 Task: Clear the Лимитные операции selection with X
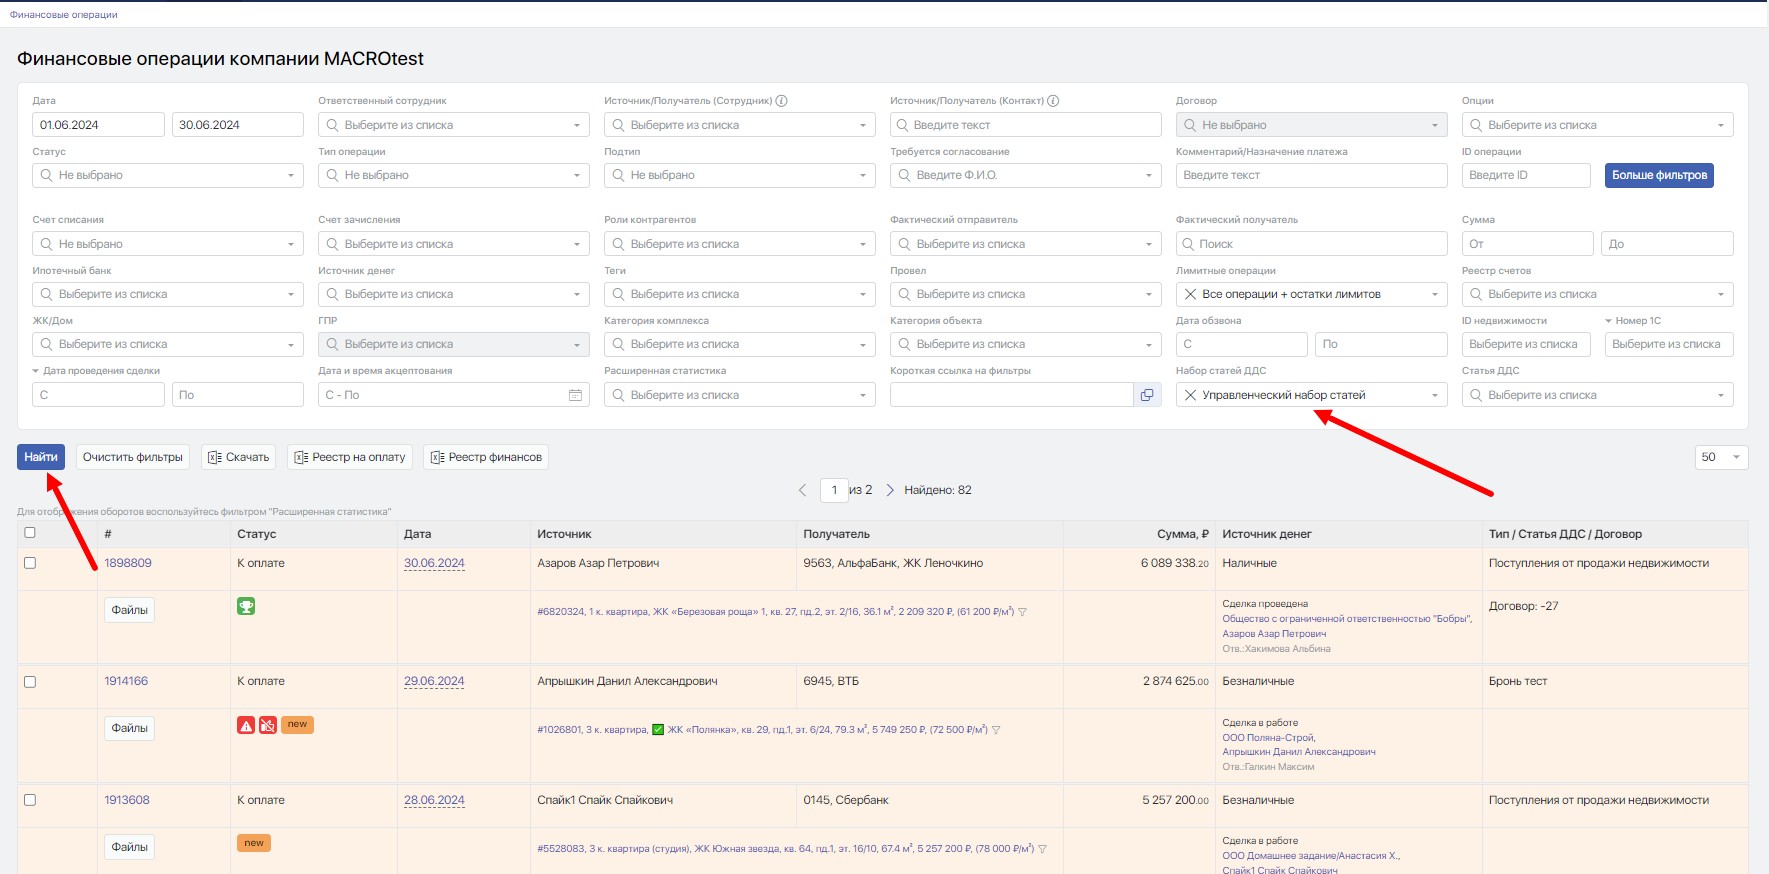1190,294
